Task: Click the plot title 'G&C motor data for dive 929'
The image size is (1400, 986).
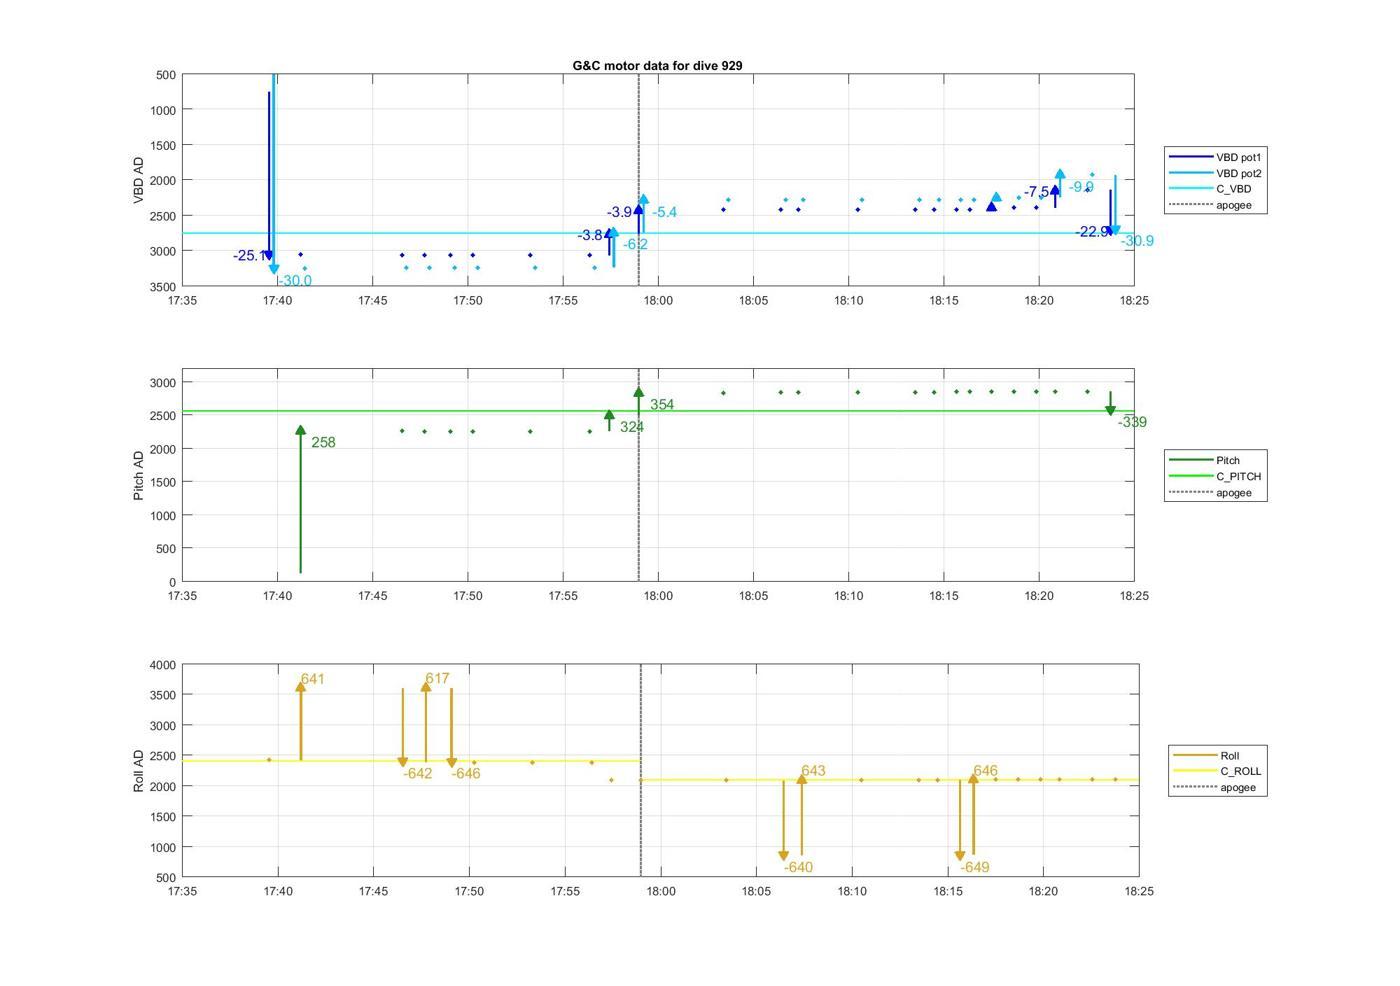Action: pyautogui.click(x=657, y=65)
